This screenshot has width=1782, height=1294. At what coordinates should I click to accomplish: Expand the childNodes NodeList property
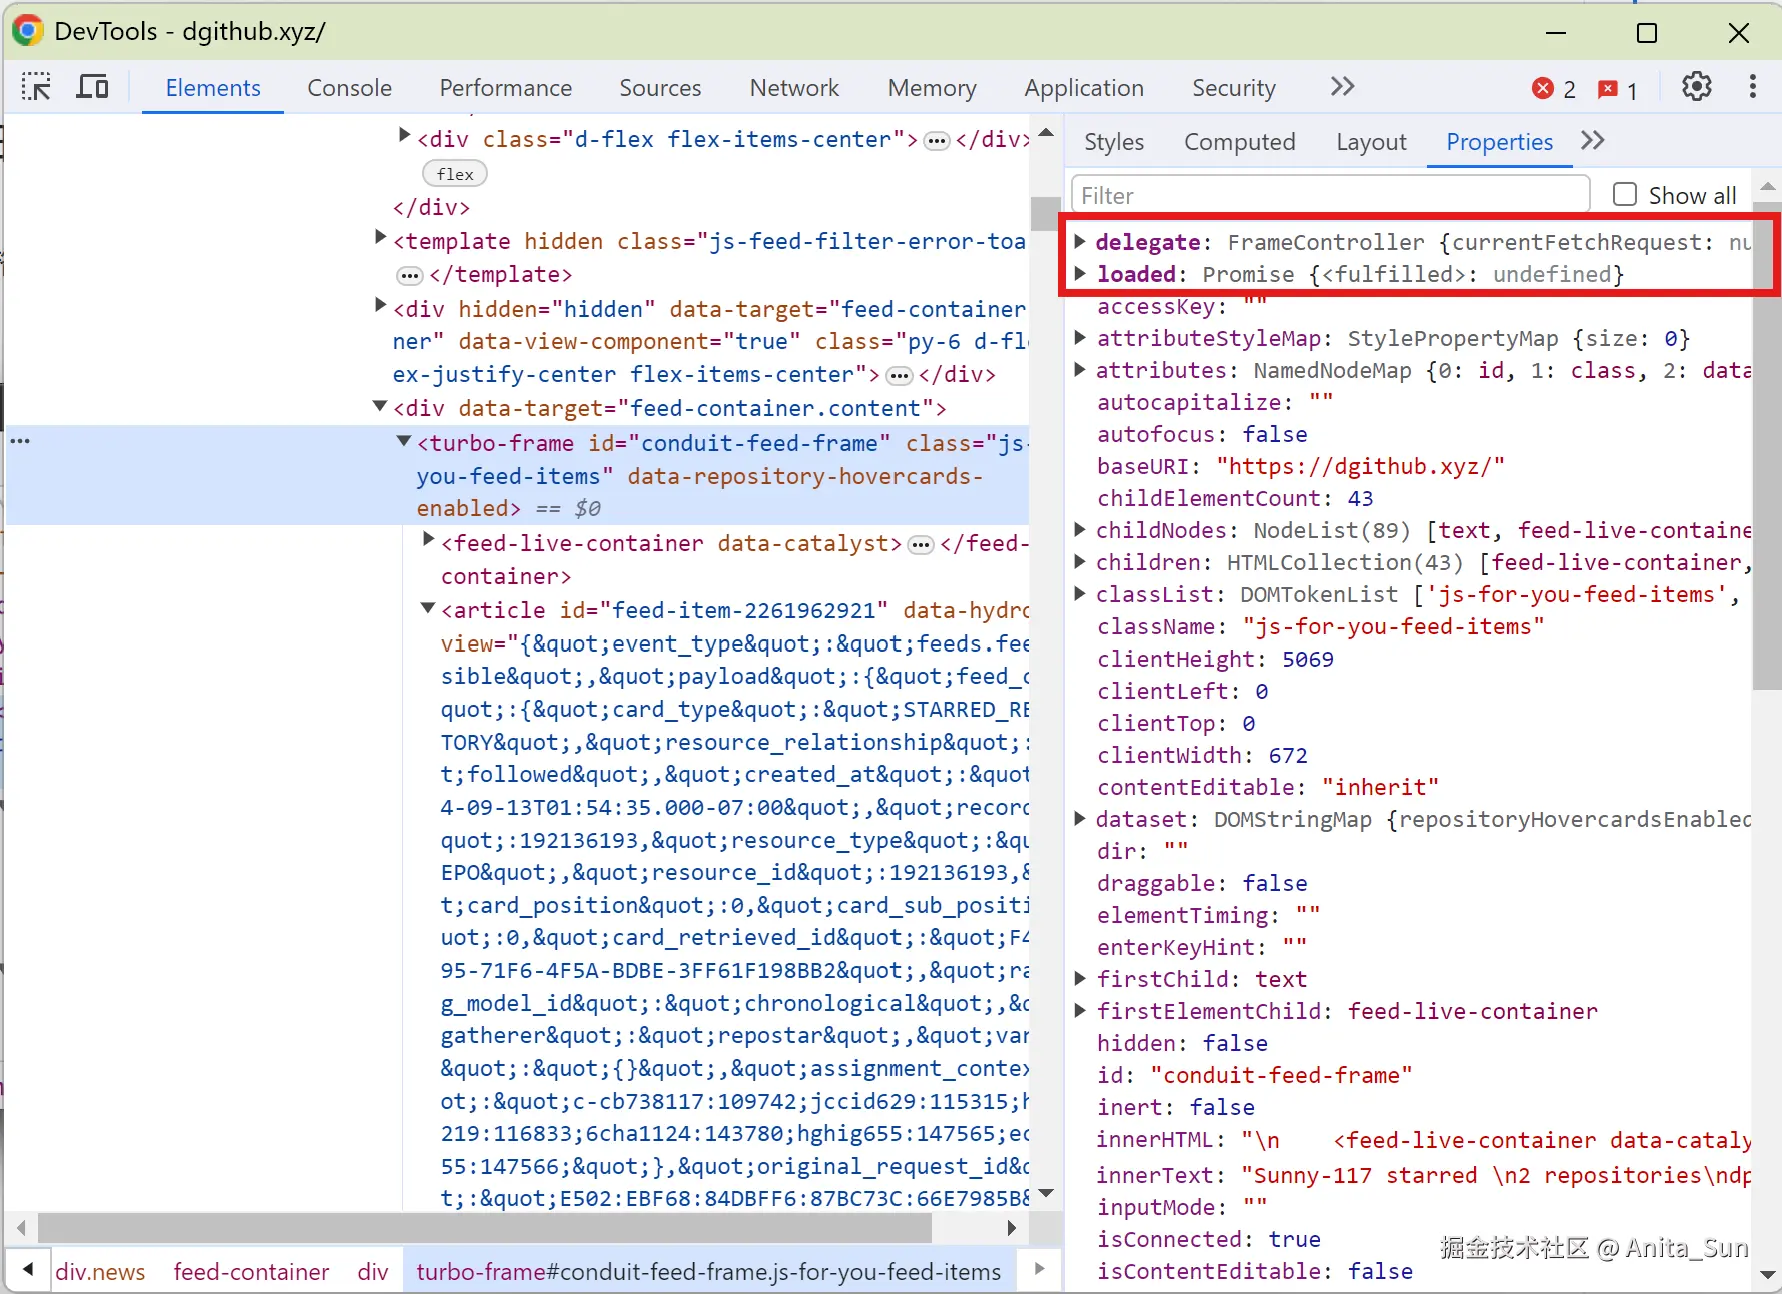pyautogui.click(x=1080, y=529)
